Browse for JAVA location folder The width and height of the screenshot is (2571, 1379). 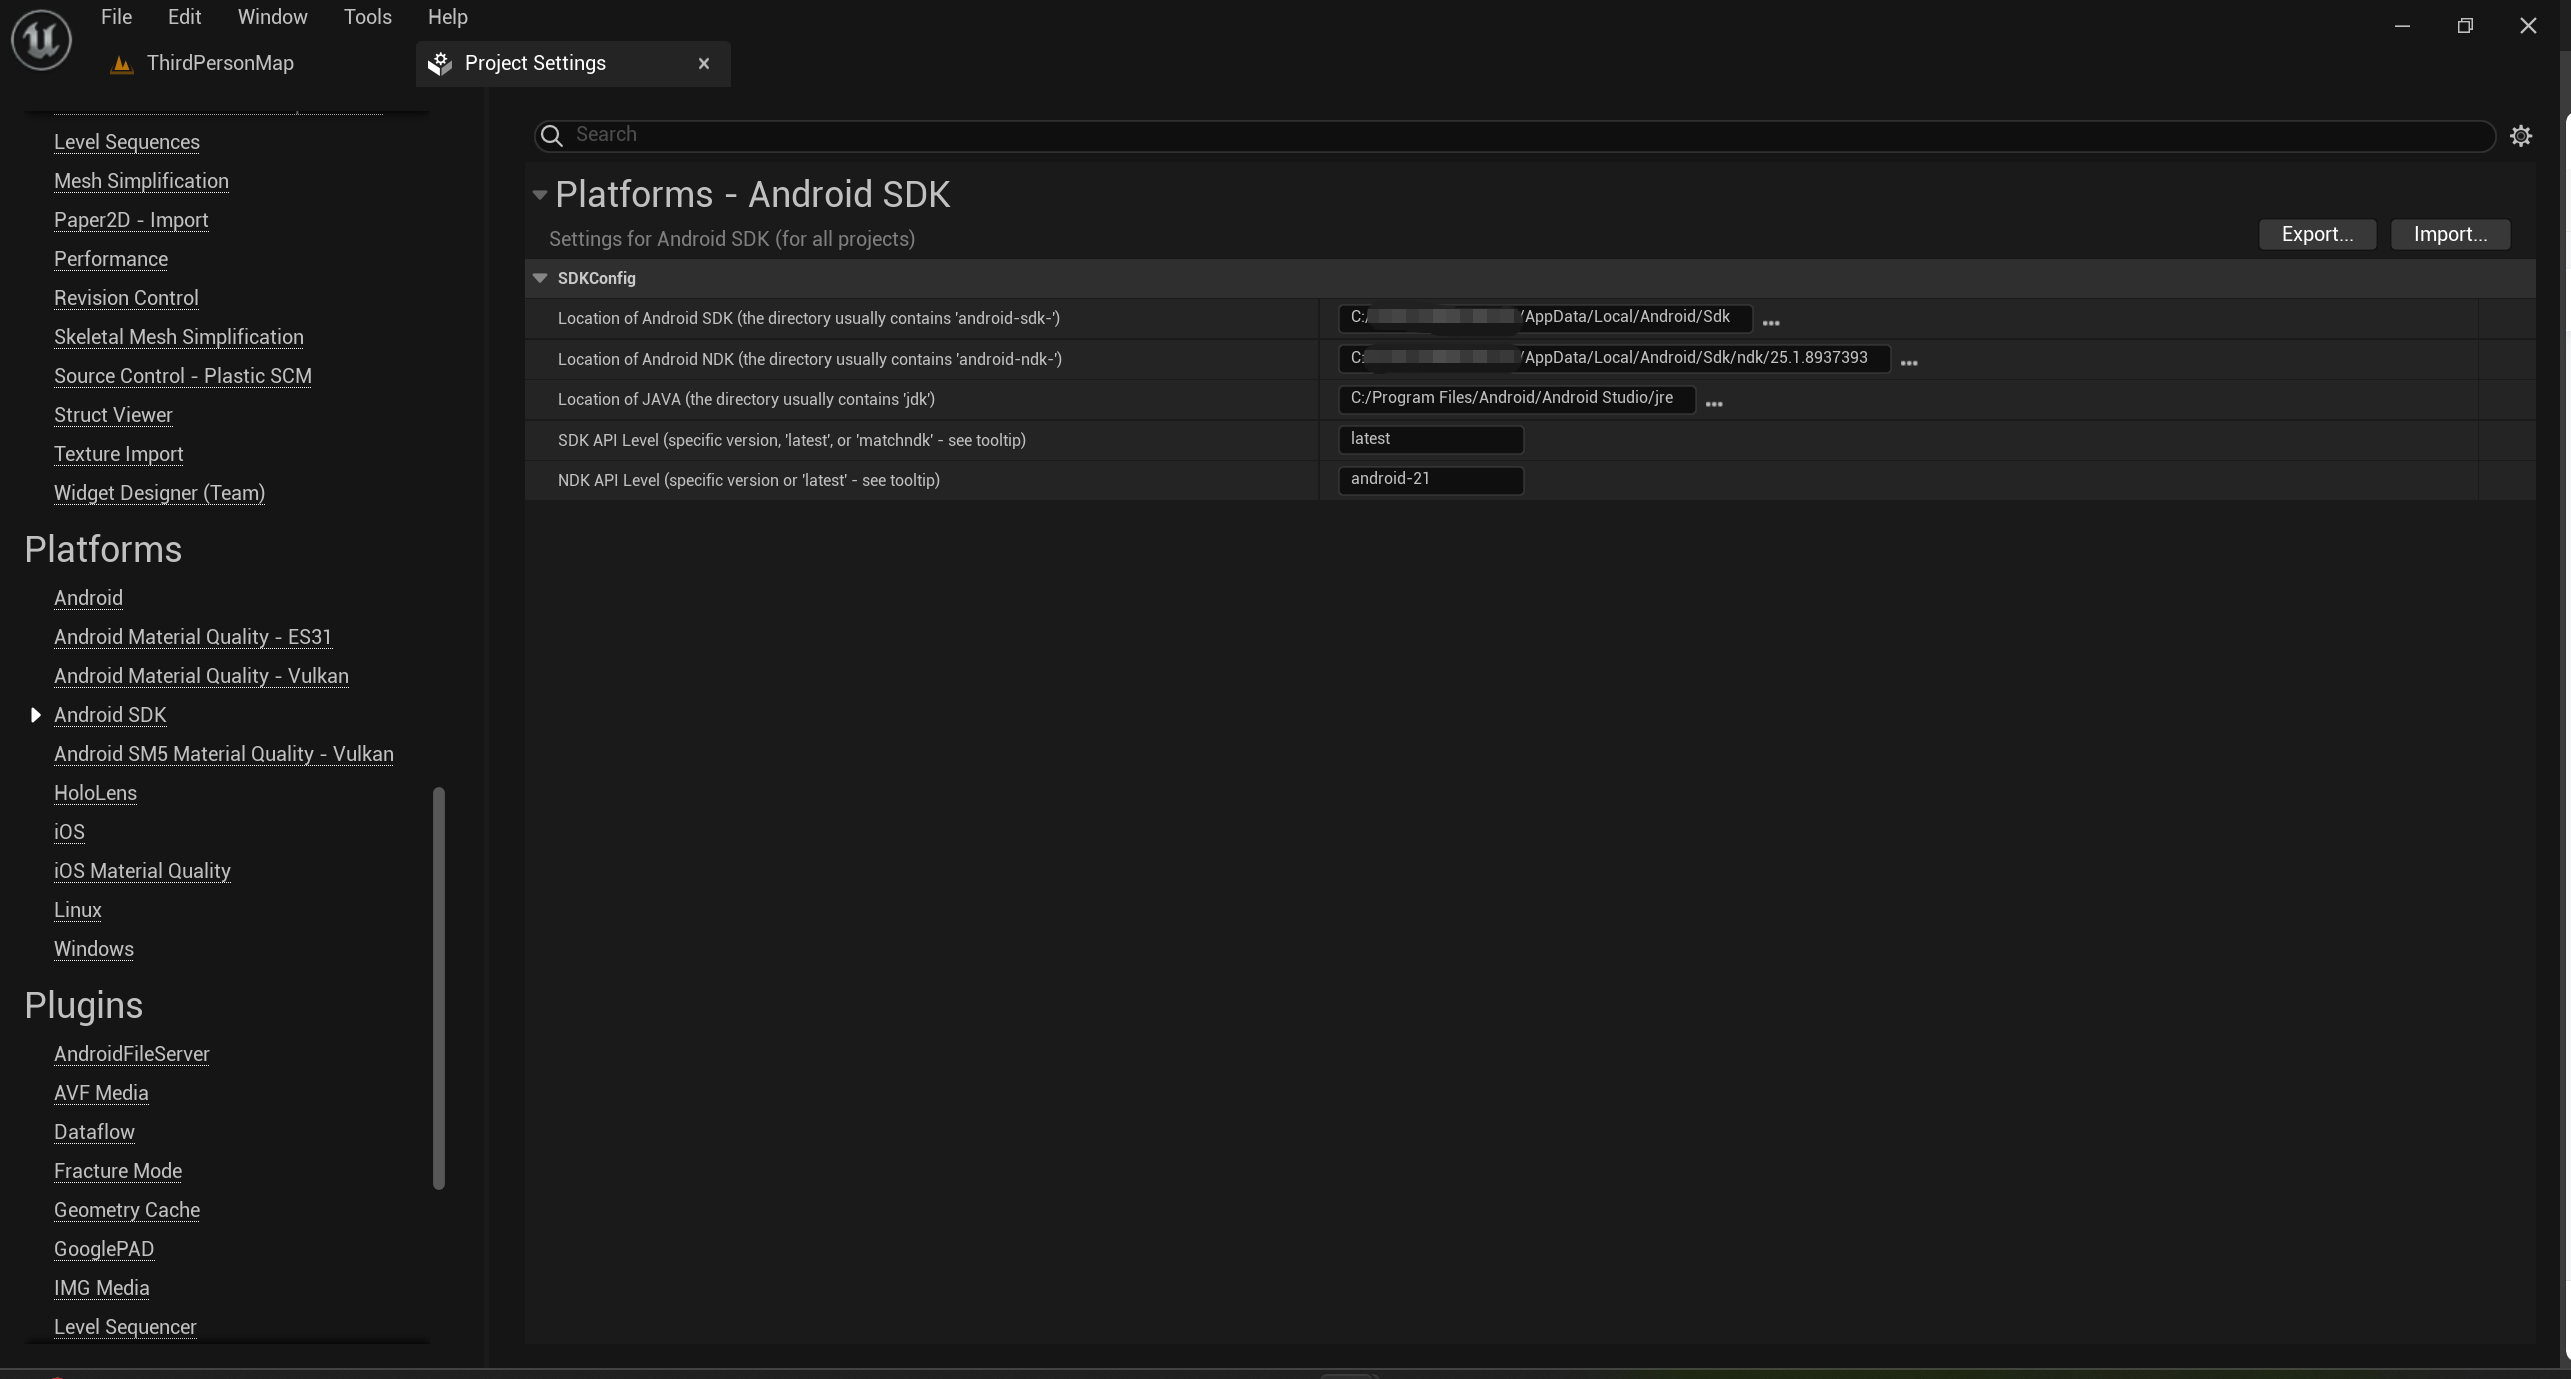tap(1714, 403)
